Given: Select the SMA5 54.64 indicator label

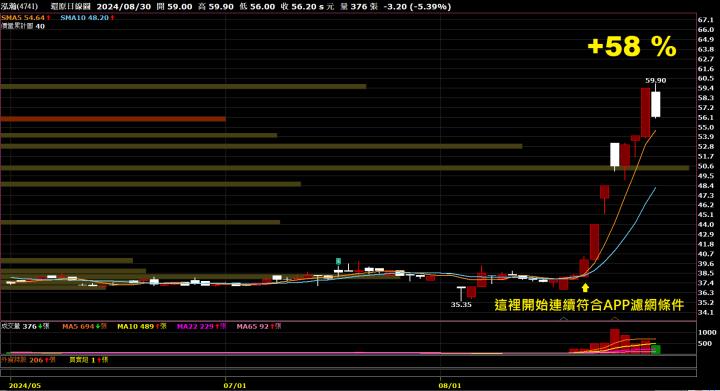Looking at the screenshot, I should tap(23, 17).
